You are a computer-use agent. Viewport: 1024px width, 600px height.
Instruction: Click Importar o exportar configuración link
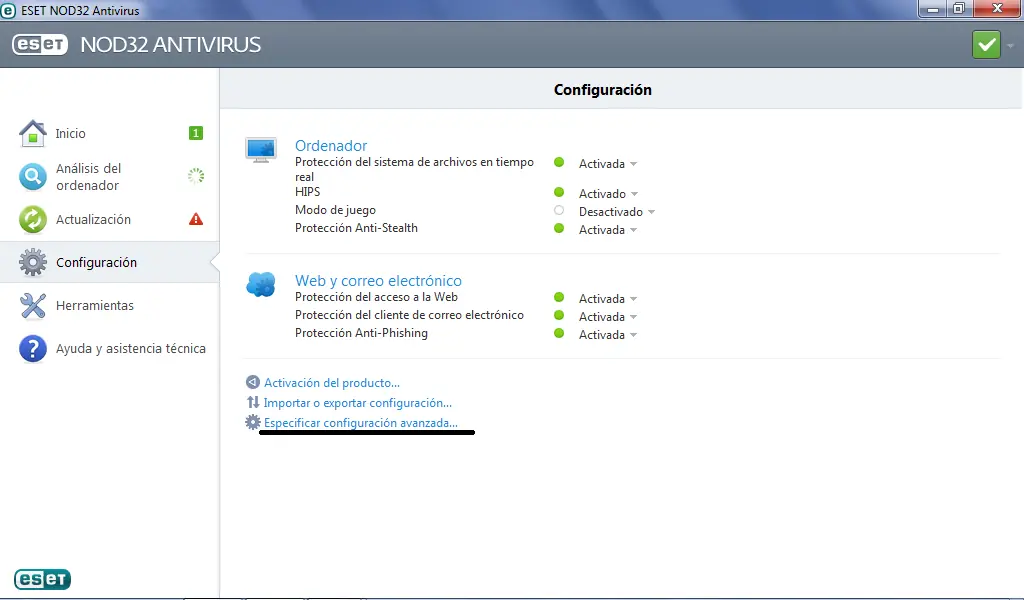pos(358,403)
